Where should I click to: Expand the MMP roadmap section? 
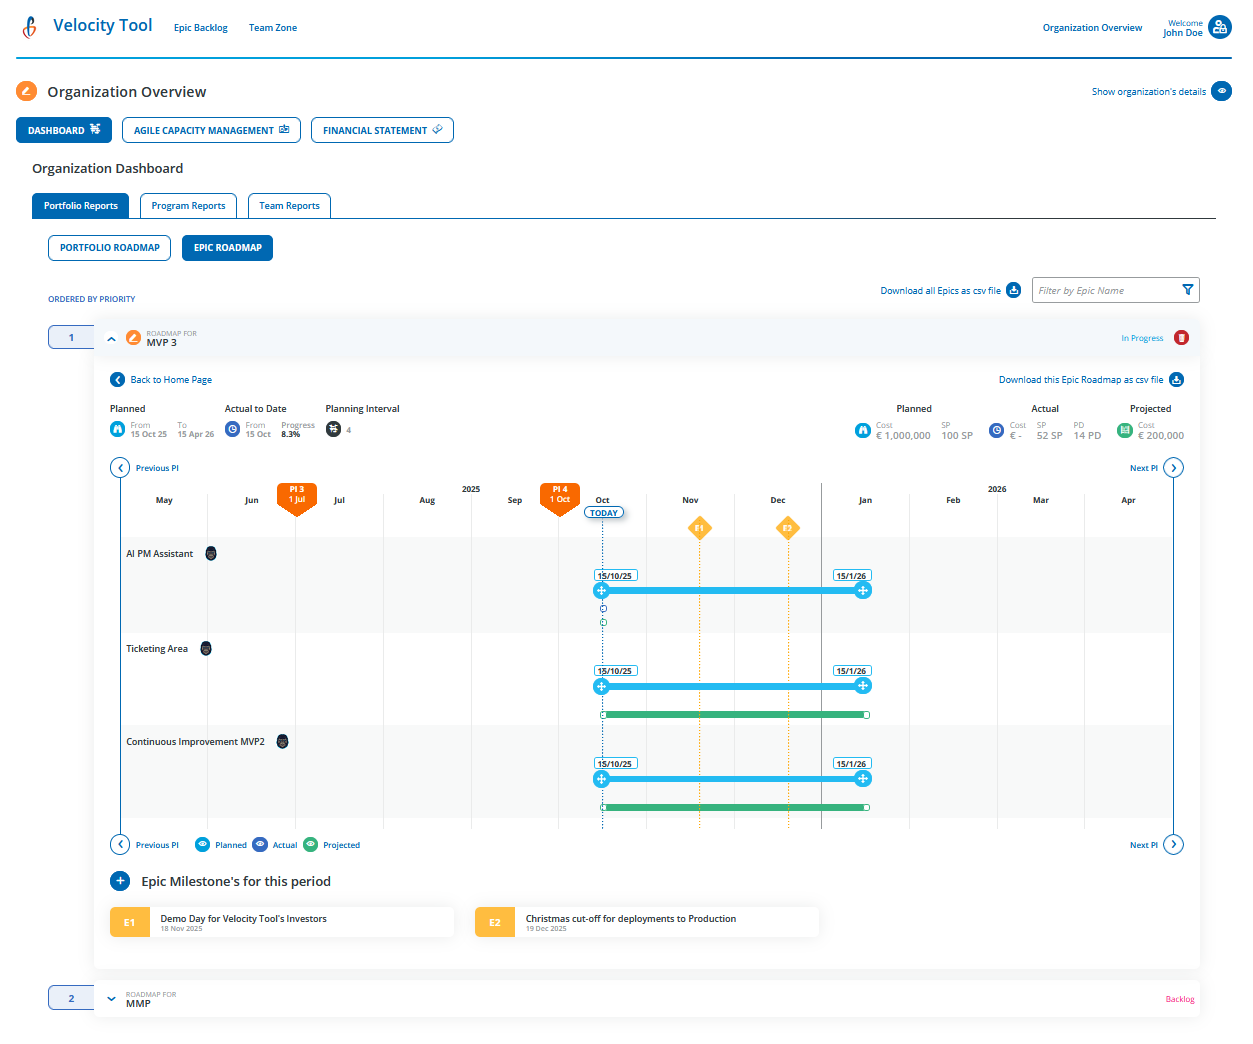point(111,998)
